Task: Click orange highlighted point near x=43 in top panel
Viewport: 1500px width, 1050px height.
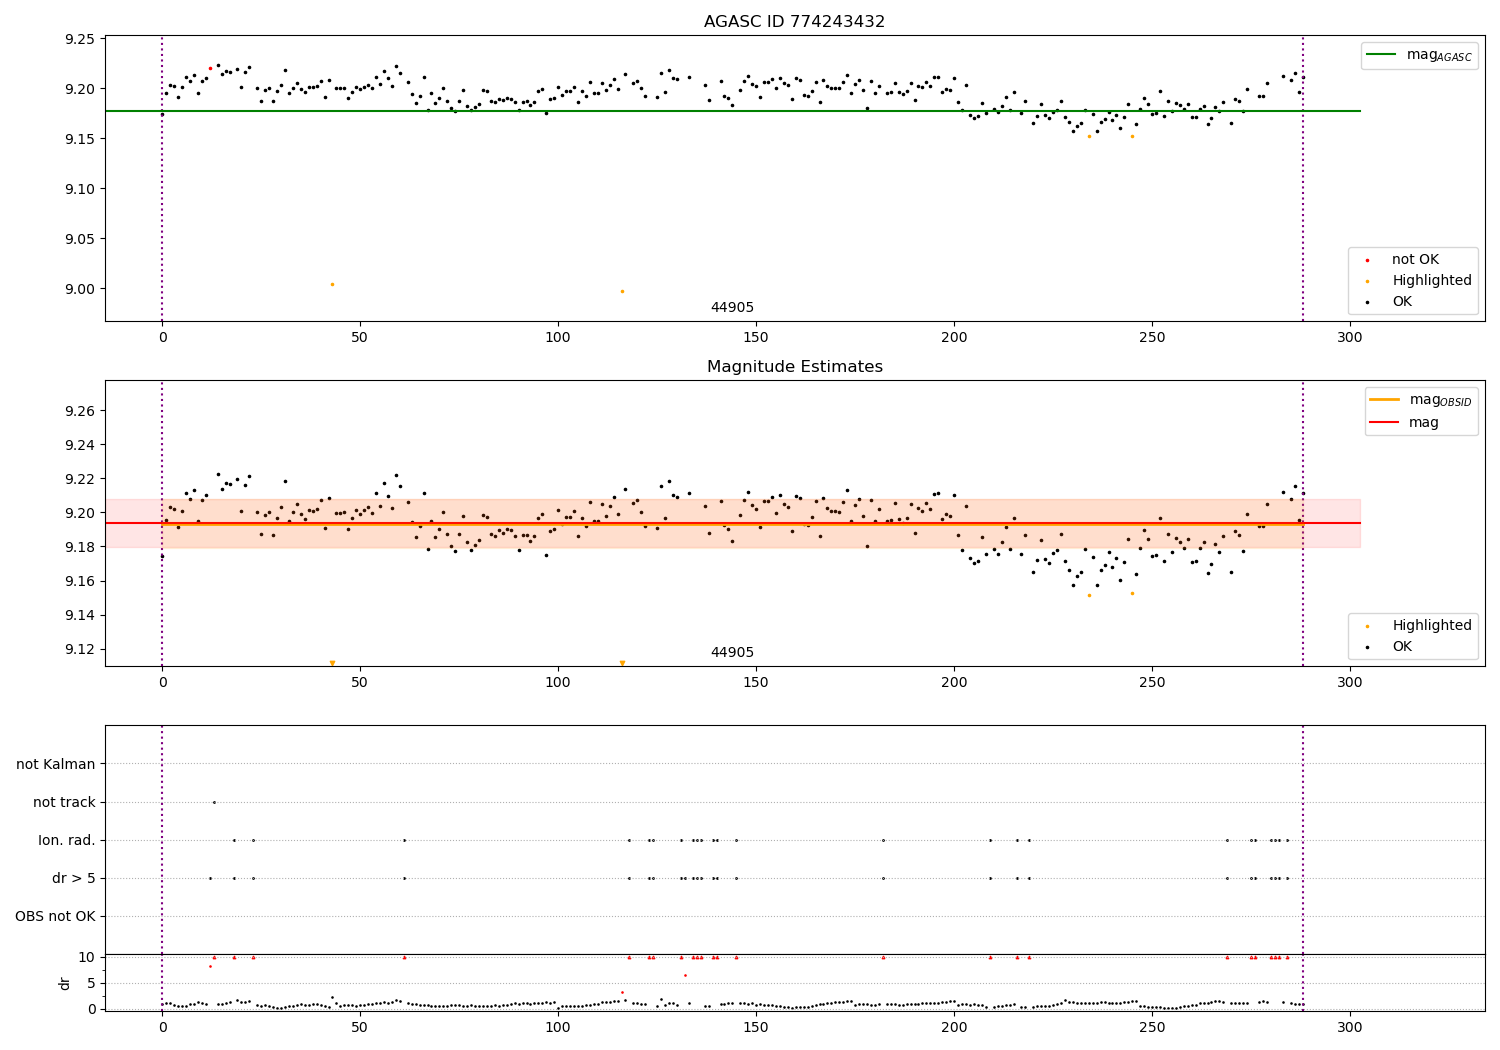Action: click(332, 284)
